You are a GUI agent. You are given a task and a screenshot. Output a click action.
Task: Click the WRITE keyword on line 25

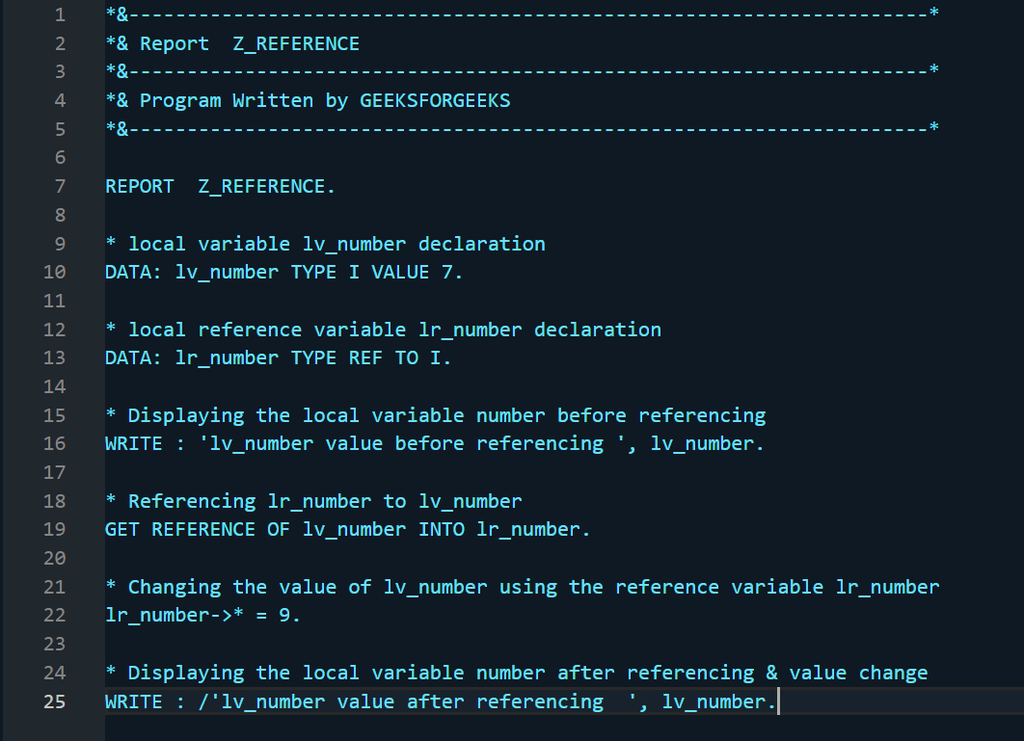point(133,702)
